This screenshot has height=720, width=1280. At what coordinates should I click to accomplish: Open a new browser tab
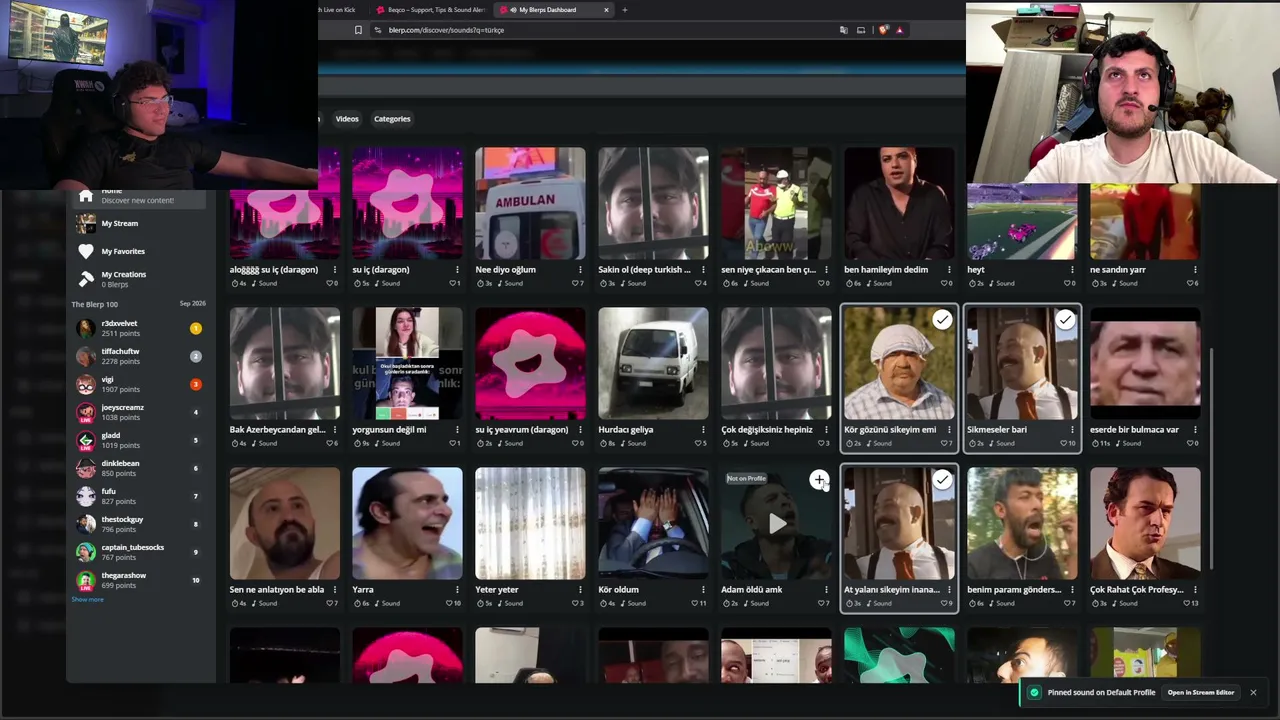click(x=625, y=10)
